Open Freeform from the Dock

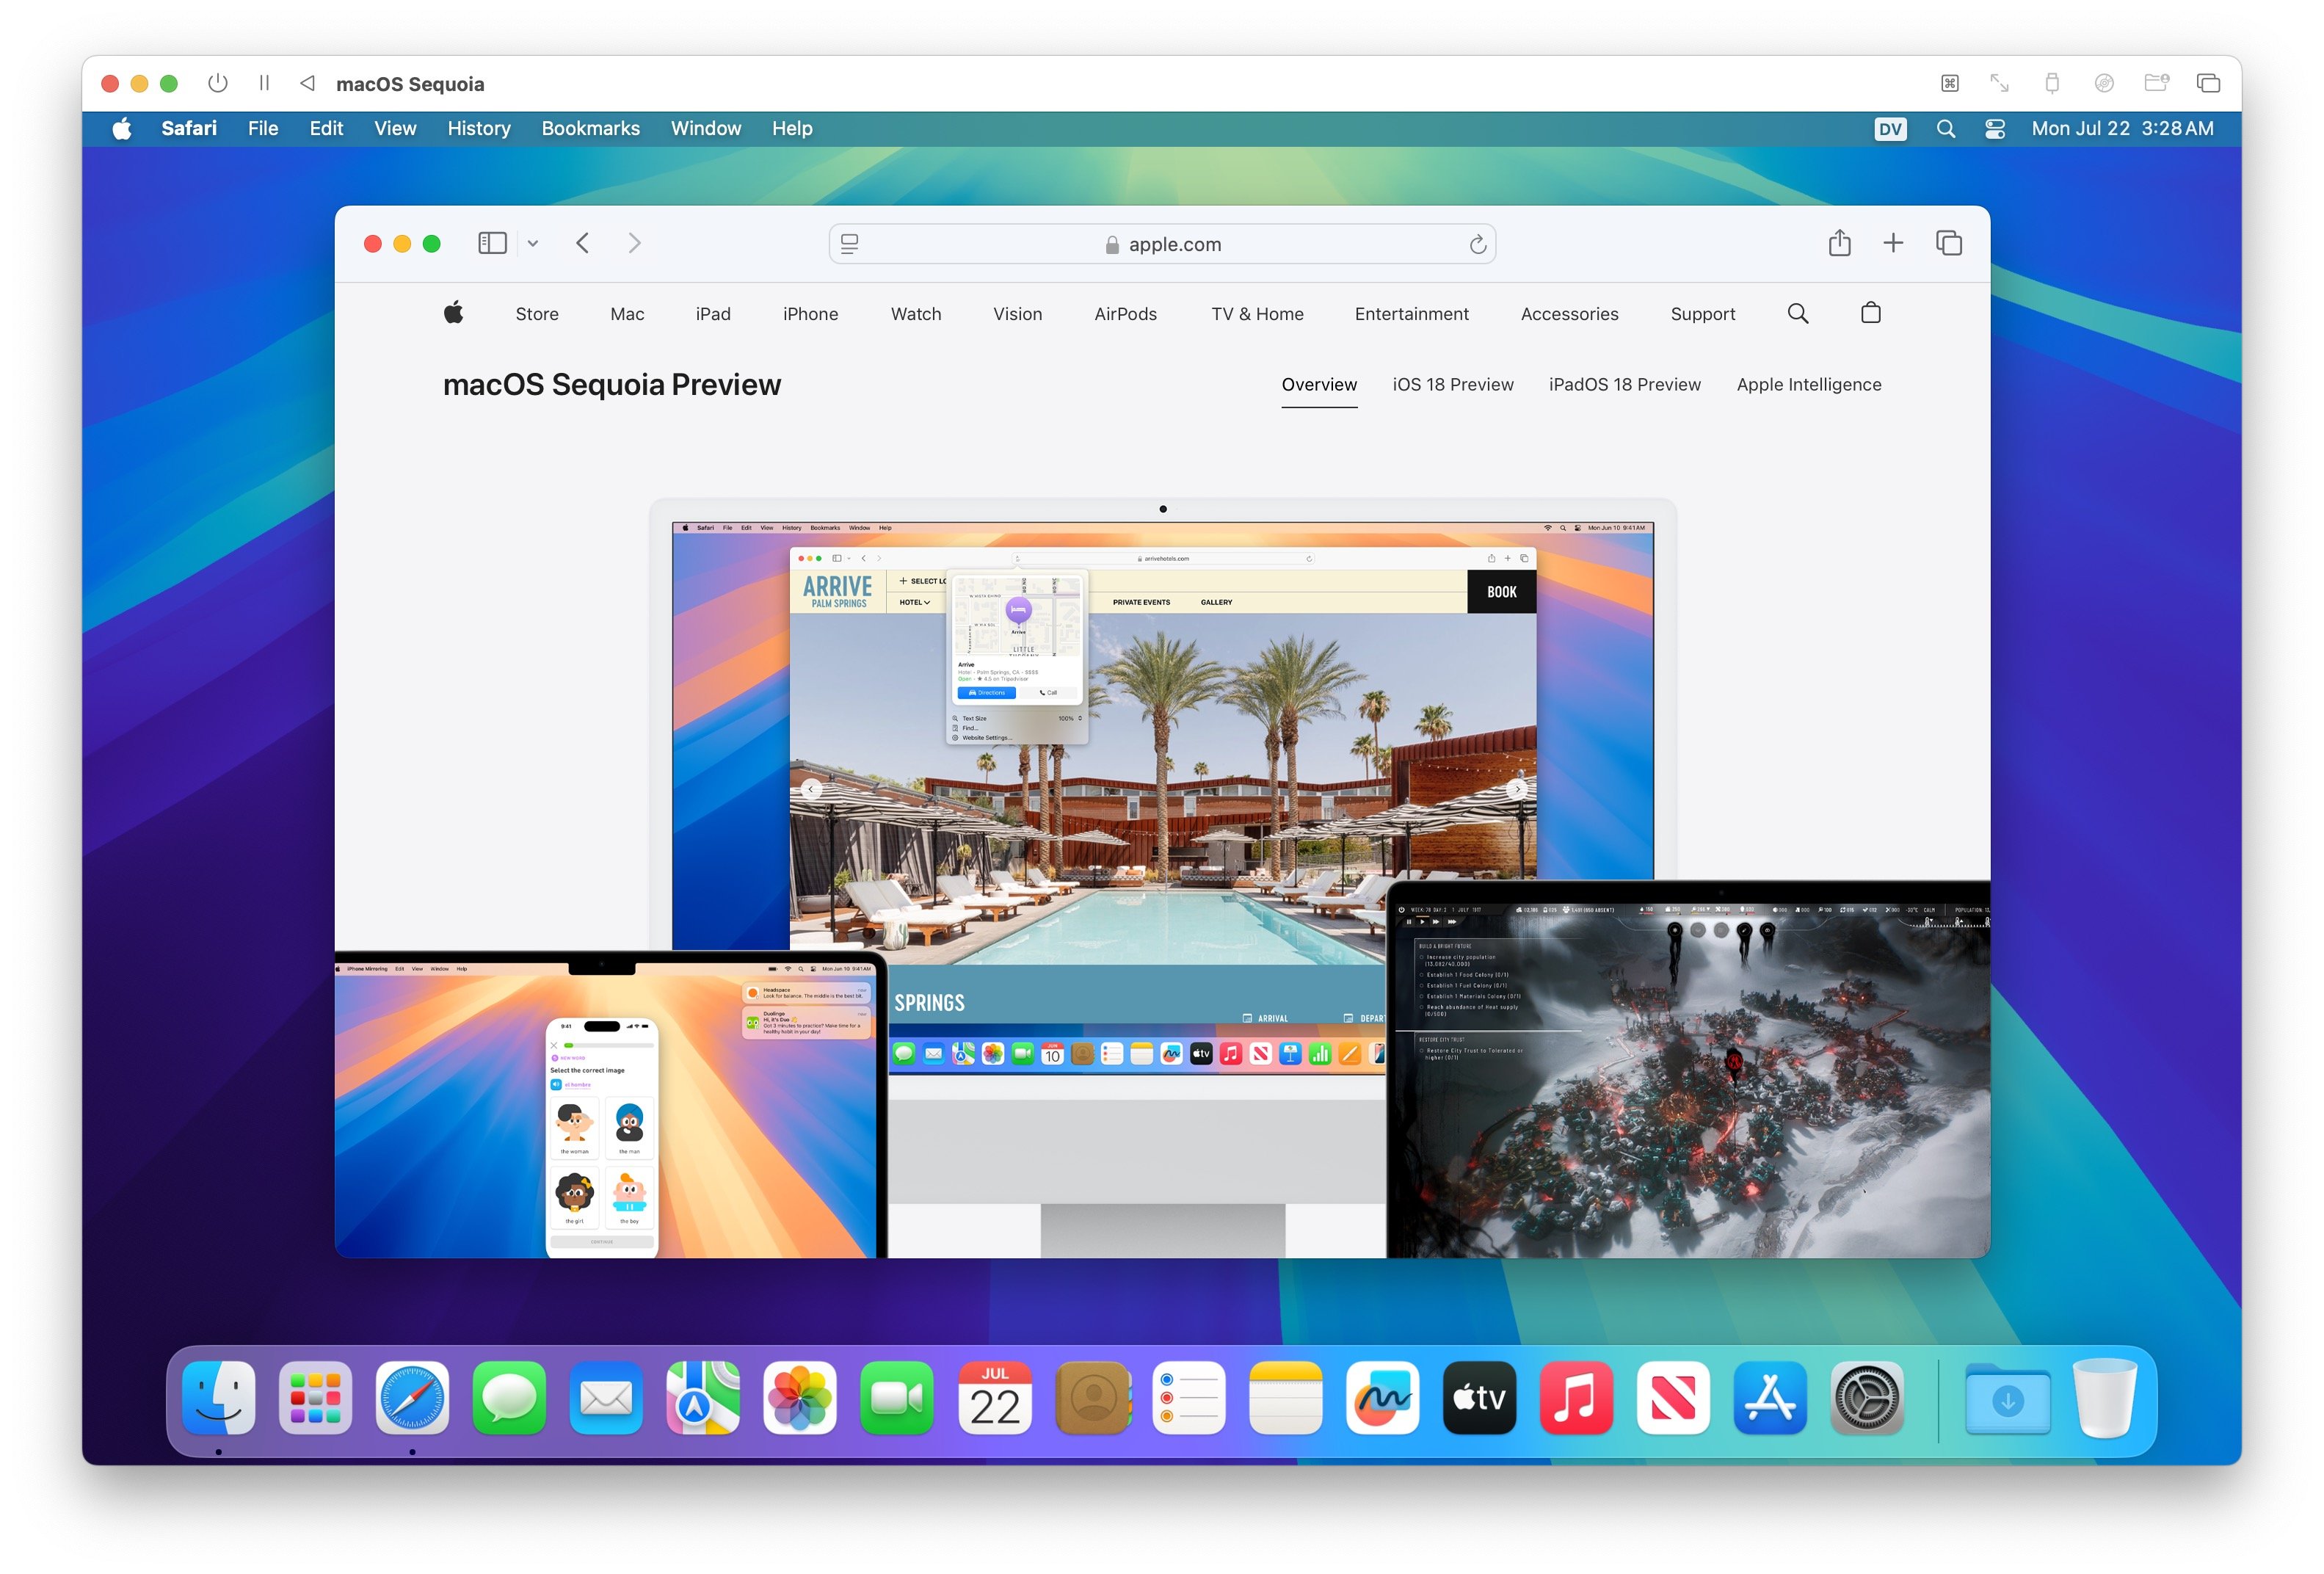click(1382, 1397)
